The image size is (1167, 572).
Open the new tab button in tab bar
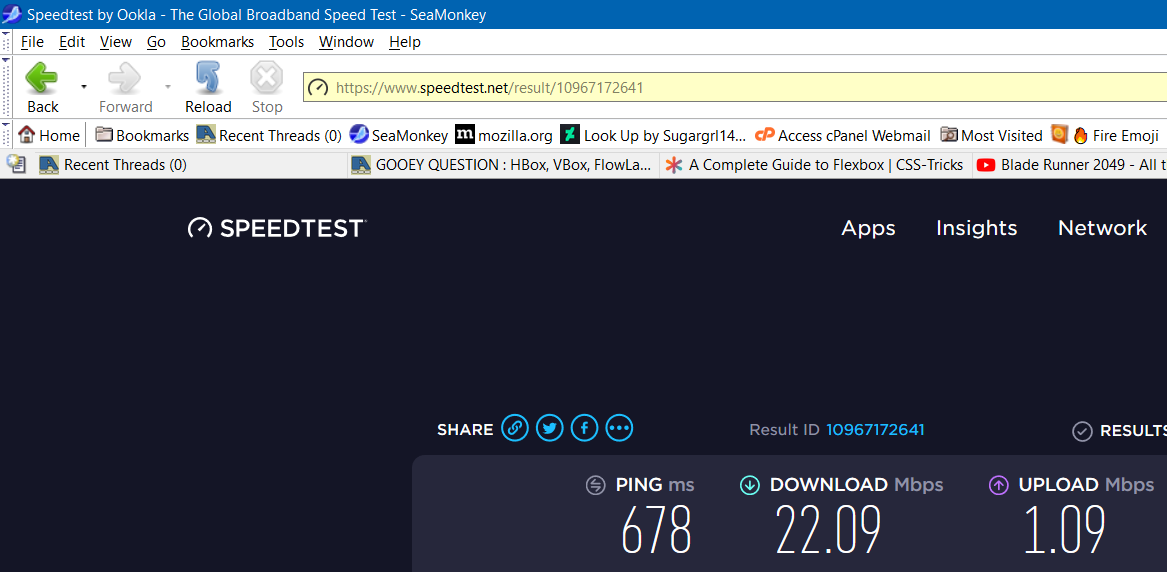16,164
